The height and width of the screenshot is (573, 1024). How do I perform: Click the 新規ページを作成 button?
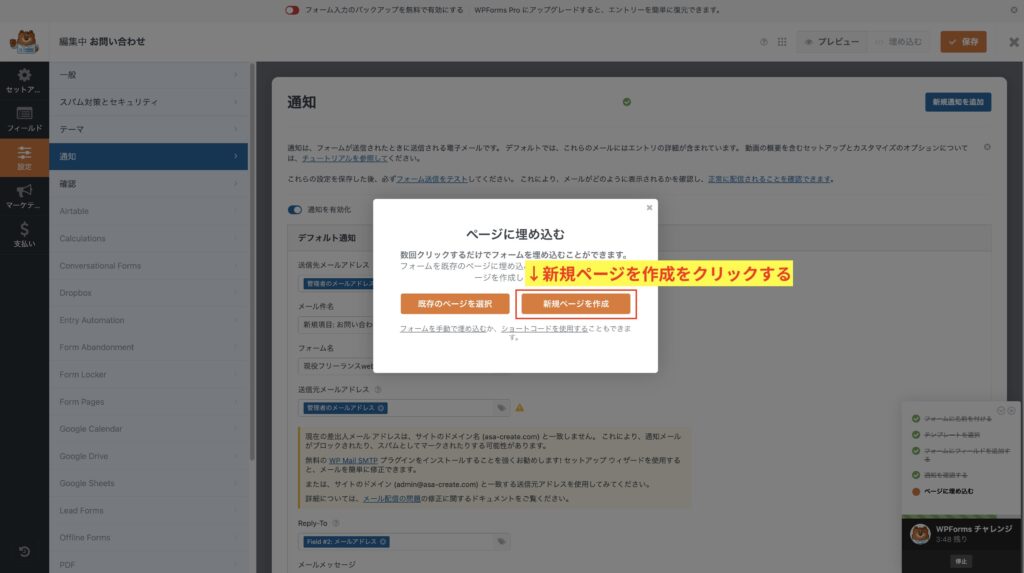(x=575, y=303)
